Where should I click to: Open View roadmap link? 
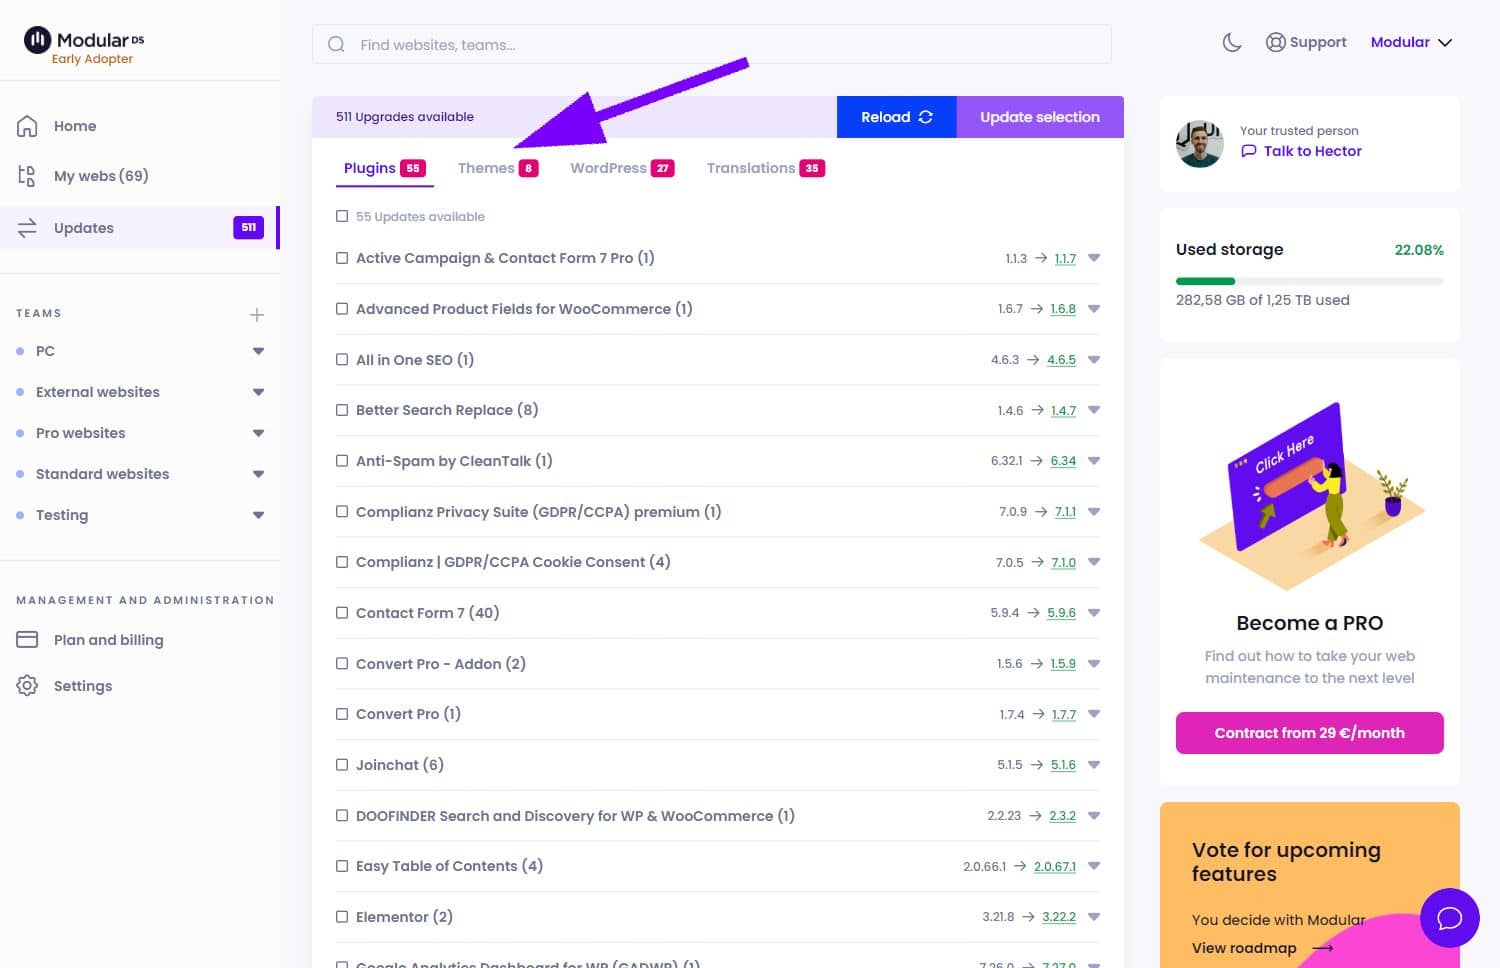click(x=1244, y=948)
